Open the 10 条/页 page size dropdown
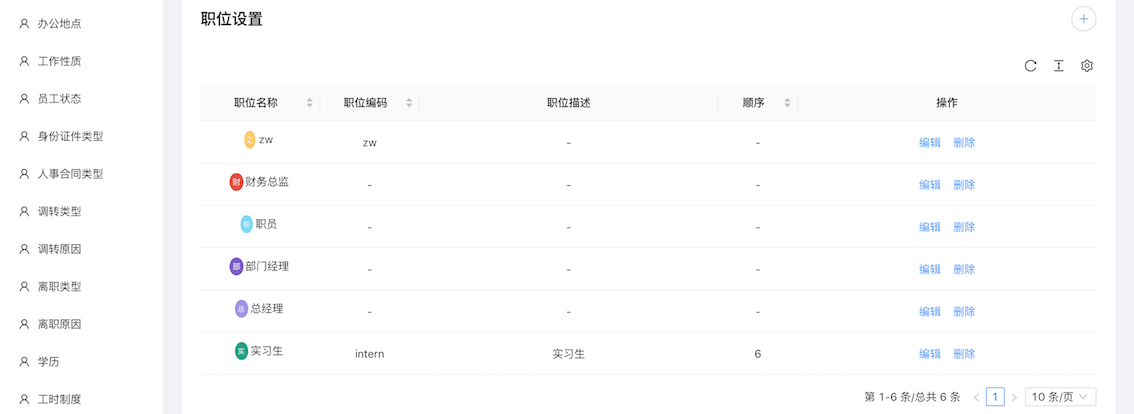Viewport: 1134px width, 414px height. [1060, 397]
